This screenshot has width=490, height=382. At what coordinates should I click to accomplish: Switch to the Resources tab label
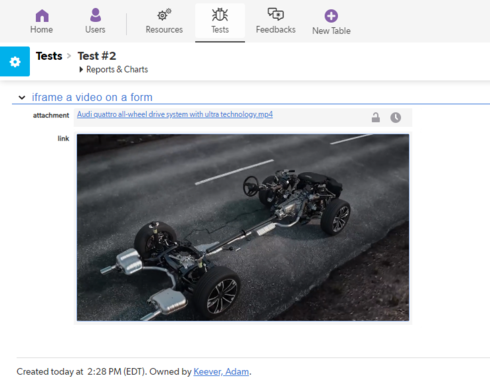pos(164,30)
